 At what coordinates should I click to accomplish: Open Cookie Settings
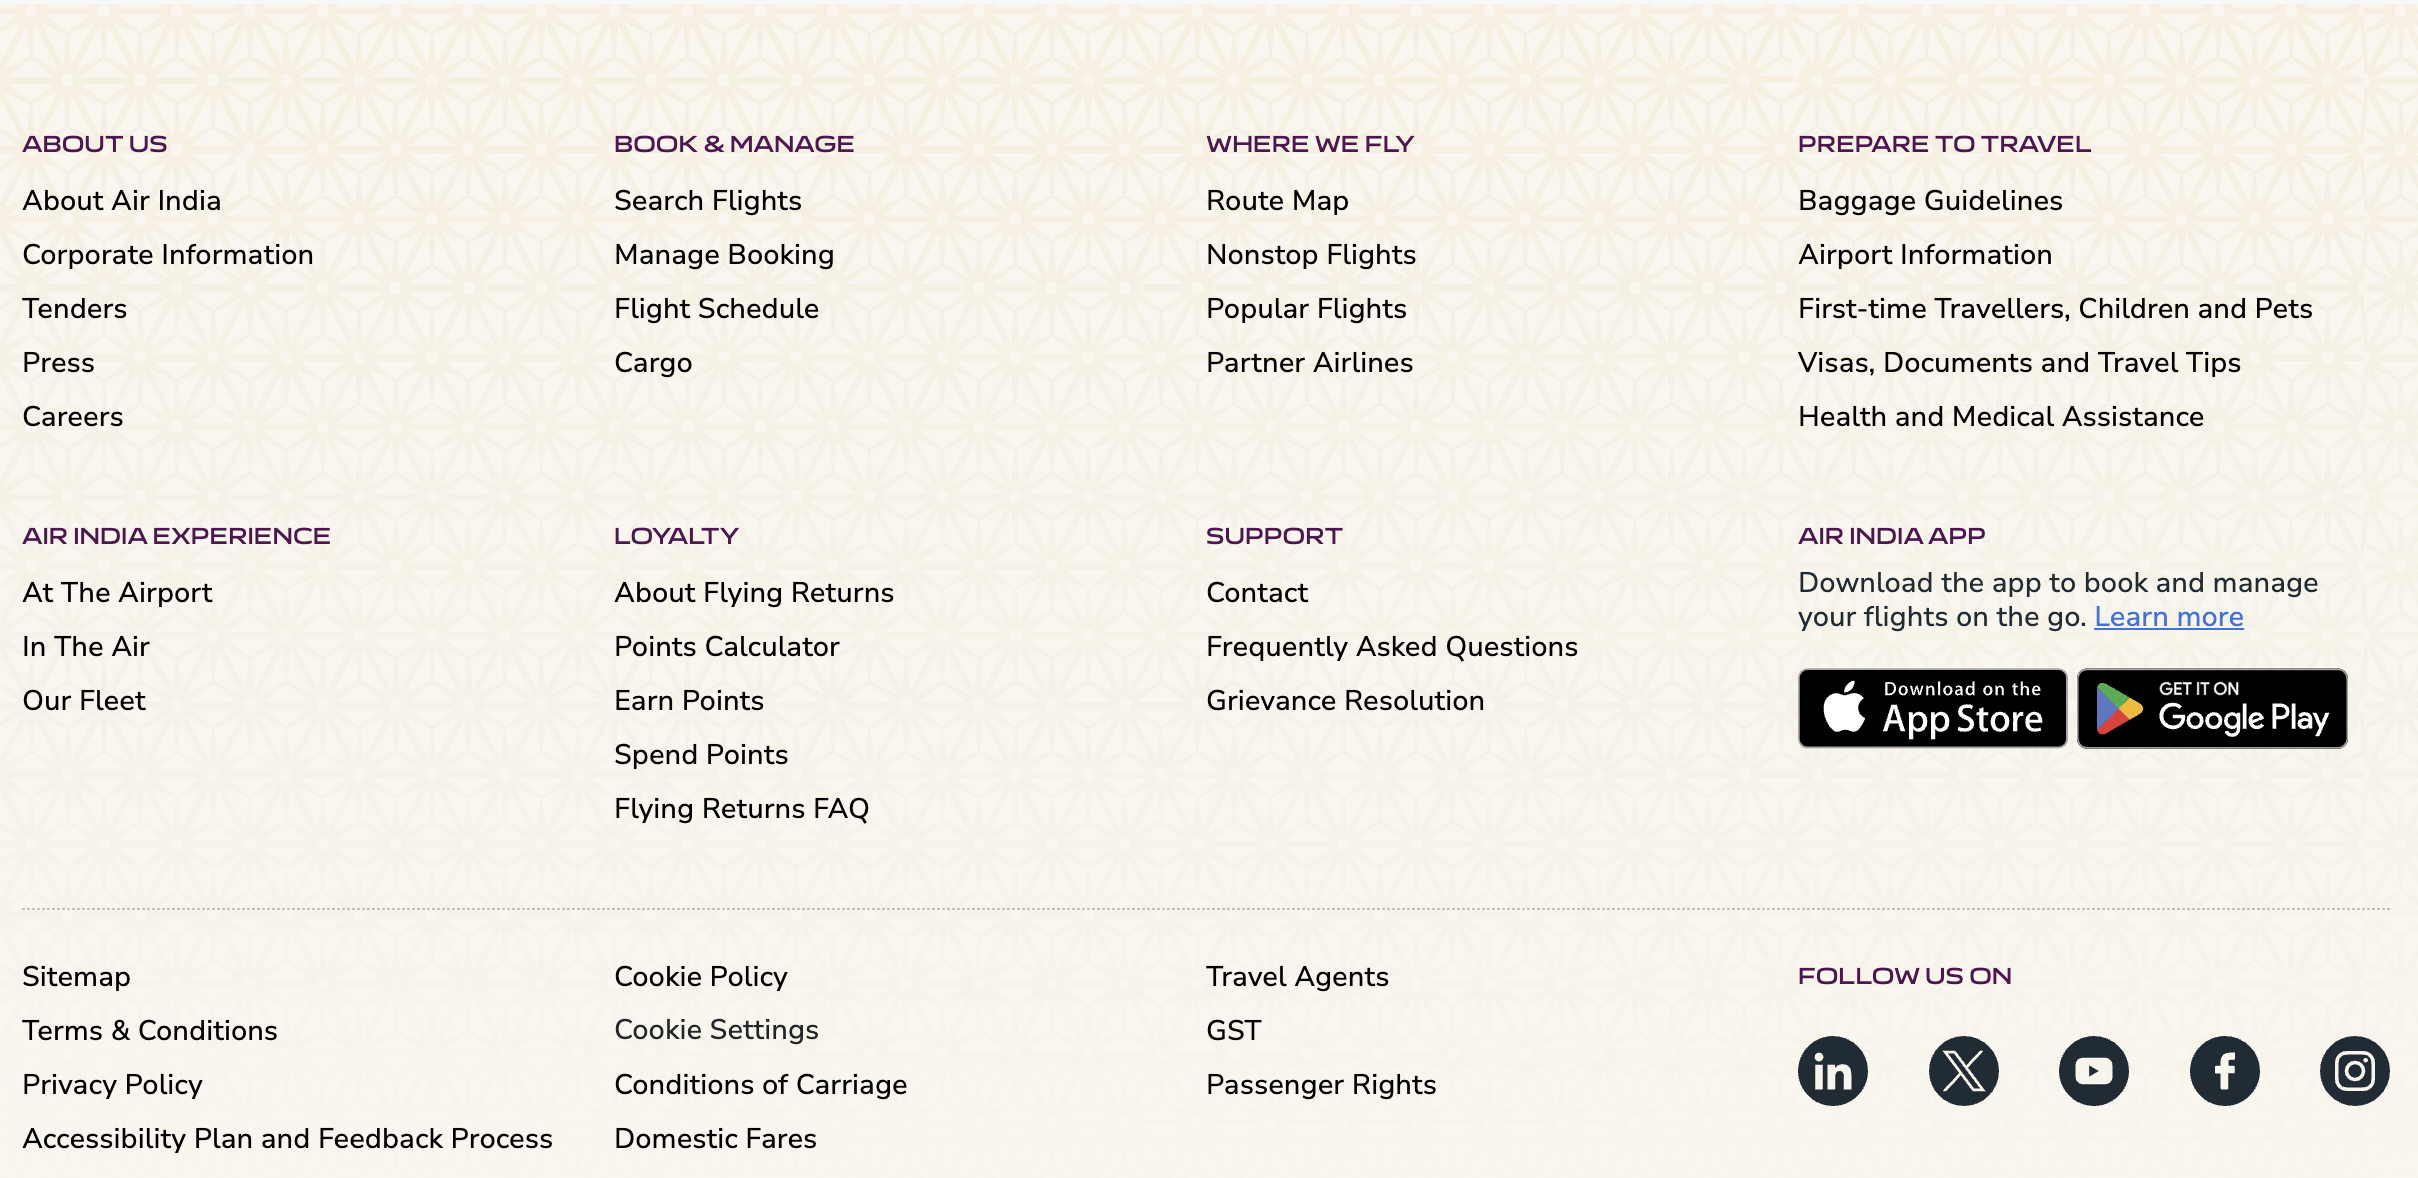coord(716,1030)
